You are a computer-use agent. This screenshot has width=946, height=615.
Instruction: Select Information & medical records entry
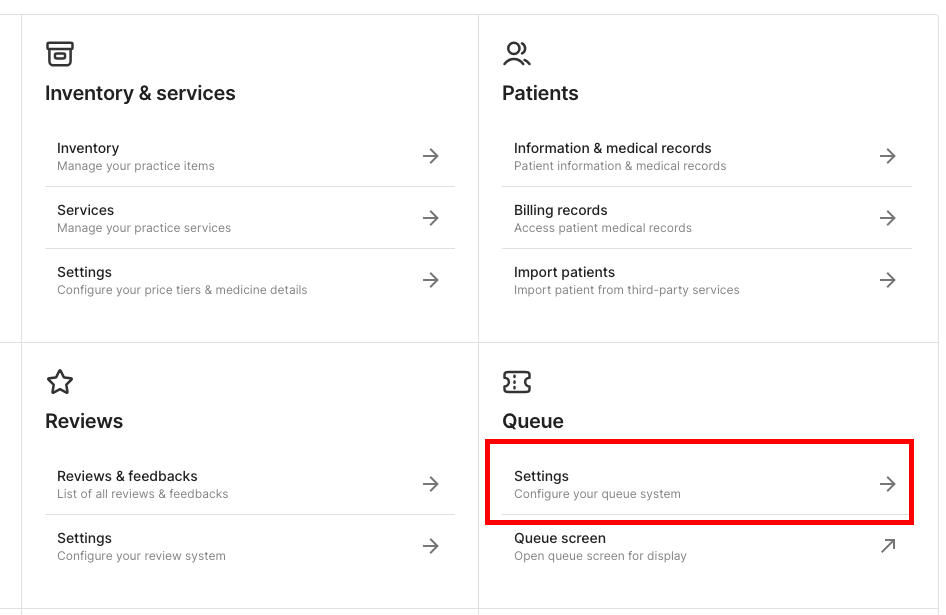pyautogui.click(x=706, y=156)
